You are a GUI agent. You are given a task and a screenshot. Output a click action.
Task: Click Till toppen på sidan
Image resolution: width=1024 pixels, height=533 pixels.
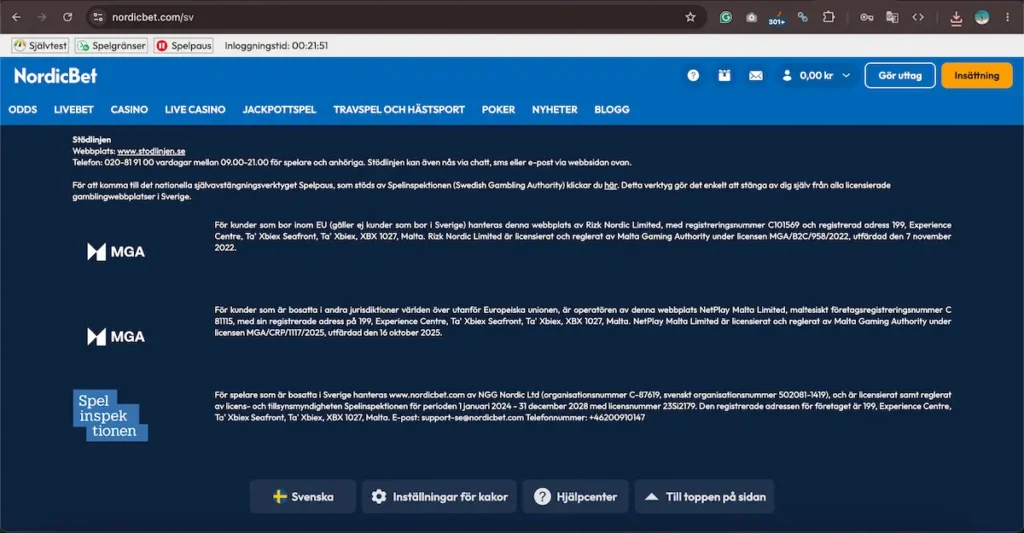coord(705,496)
